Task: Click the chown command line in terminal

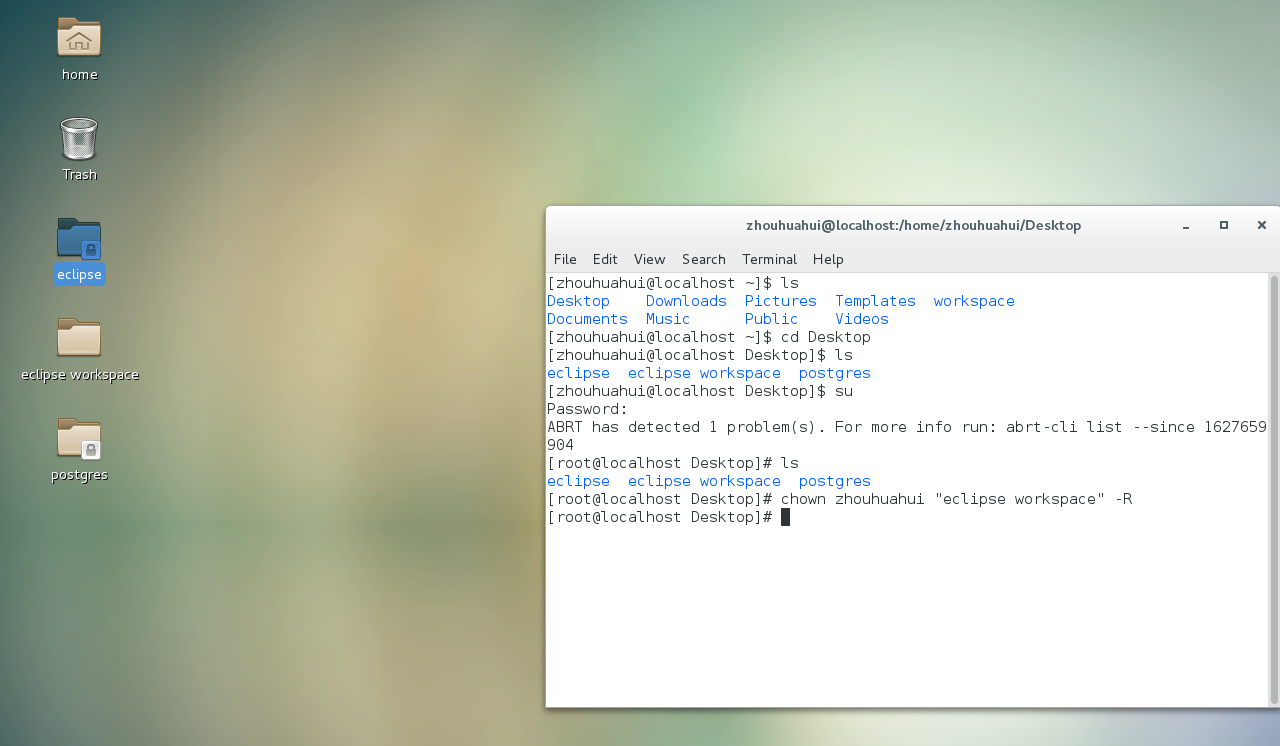Action: [x=955, y=499]
